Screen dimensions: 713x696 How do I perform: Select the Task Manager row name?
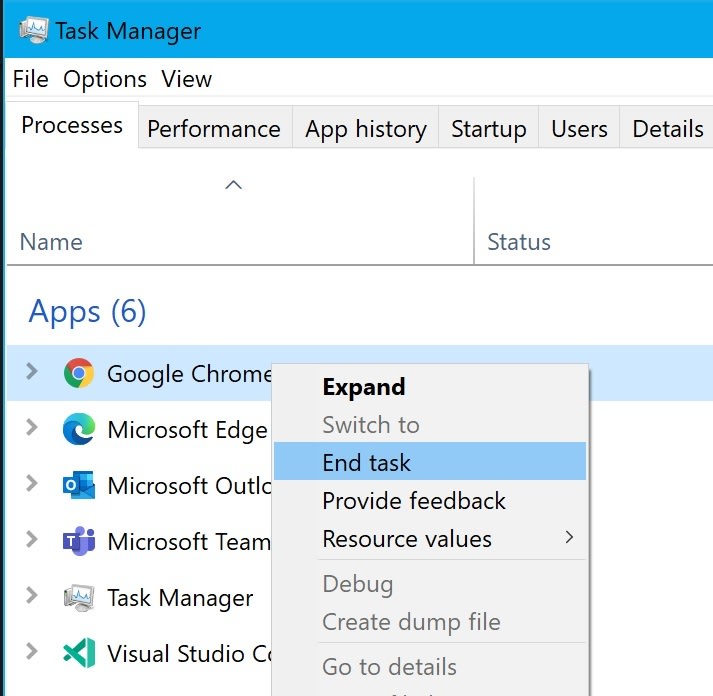180,598
